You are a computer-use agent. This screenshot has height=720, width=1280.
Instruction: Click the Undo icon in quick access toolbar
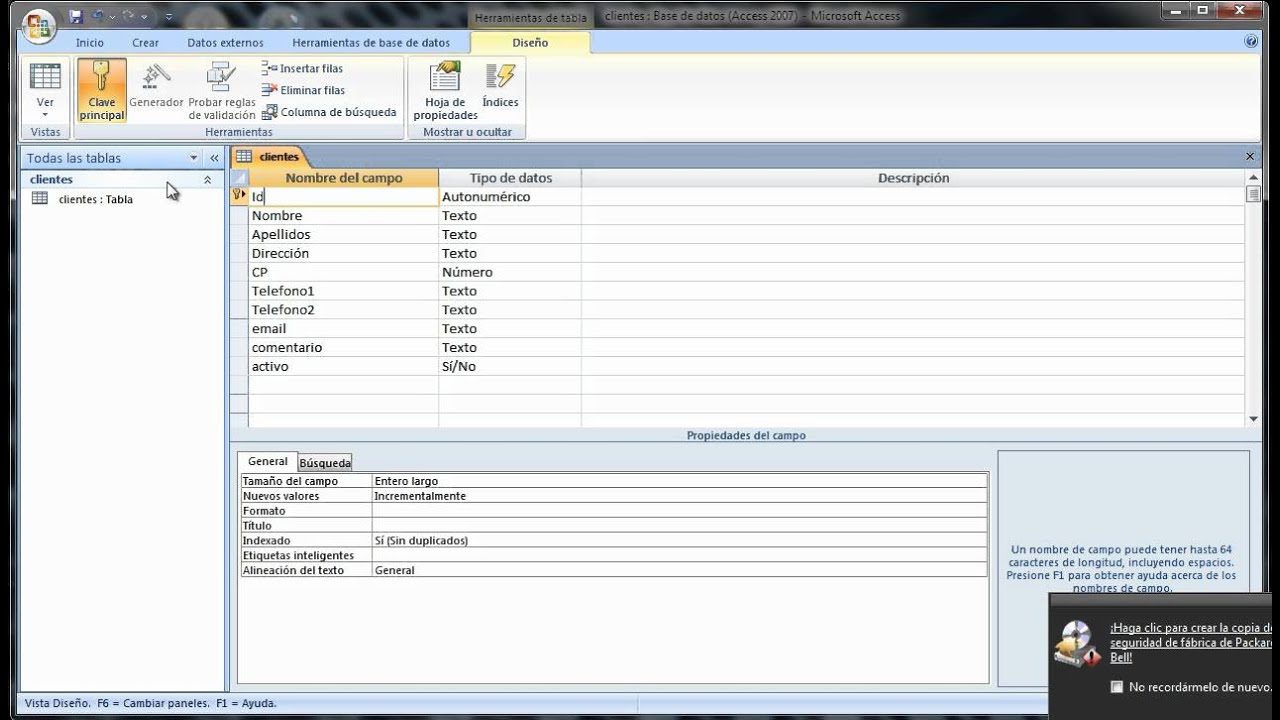point(99,17)
